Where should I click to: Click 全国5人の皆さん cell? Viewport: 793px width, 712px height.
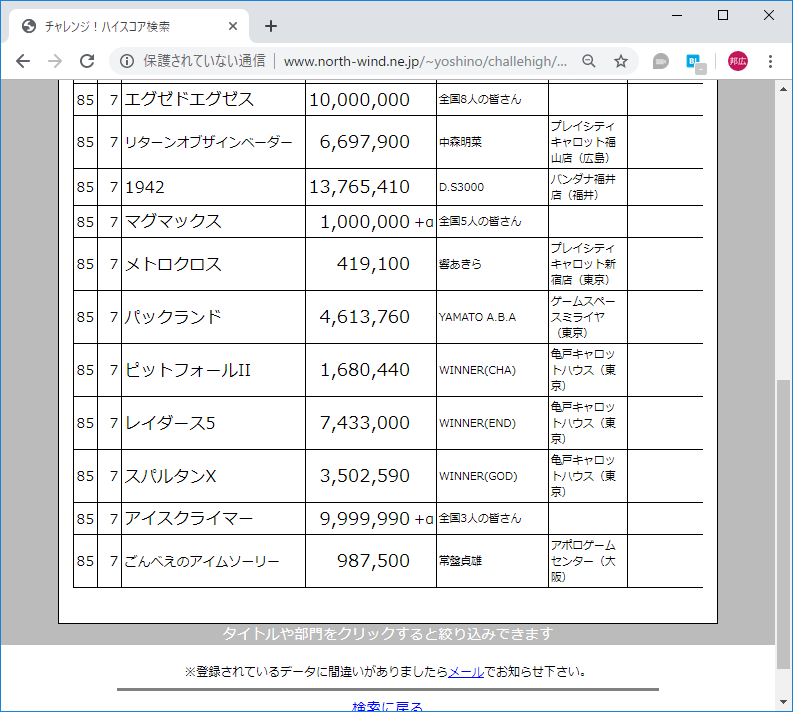[x=480, y=221]
